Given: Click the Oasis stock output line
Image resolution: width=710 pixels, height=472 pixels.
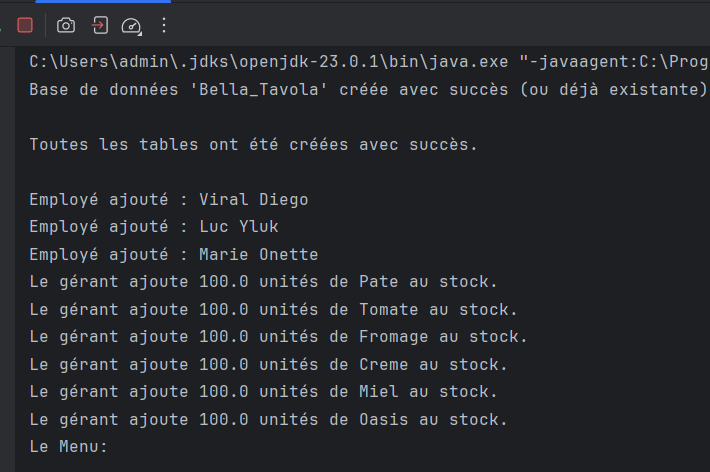Looking at the screenshot, I should (x=268, y=419).
